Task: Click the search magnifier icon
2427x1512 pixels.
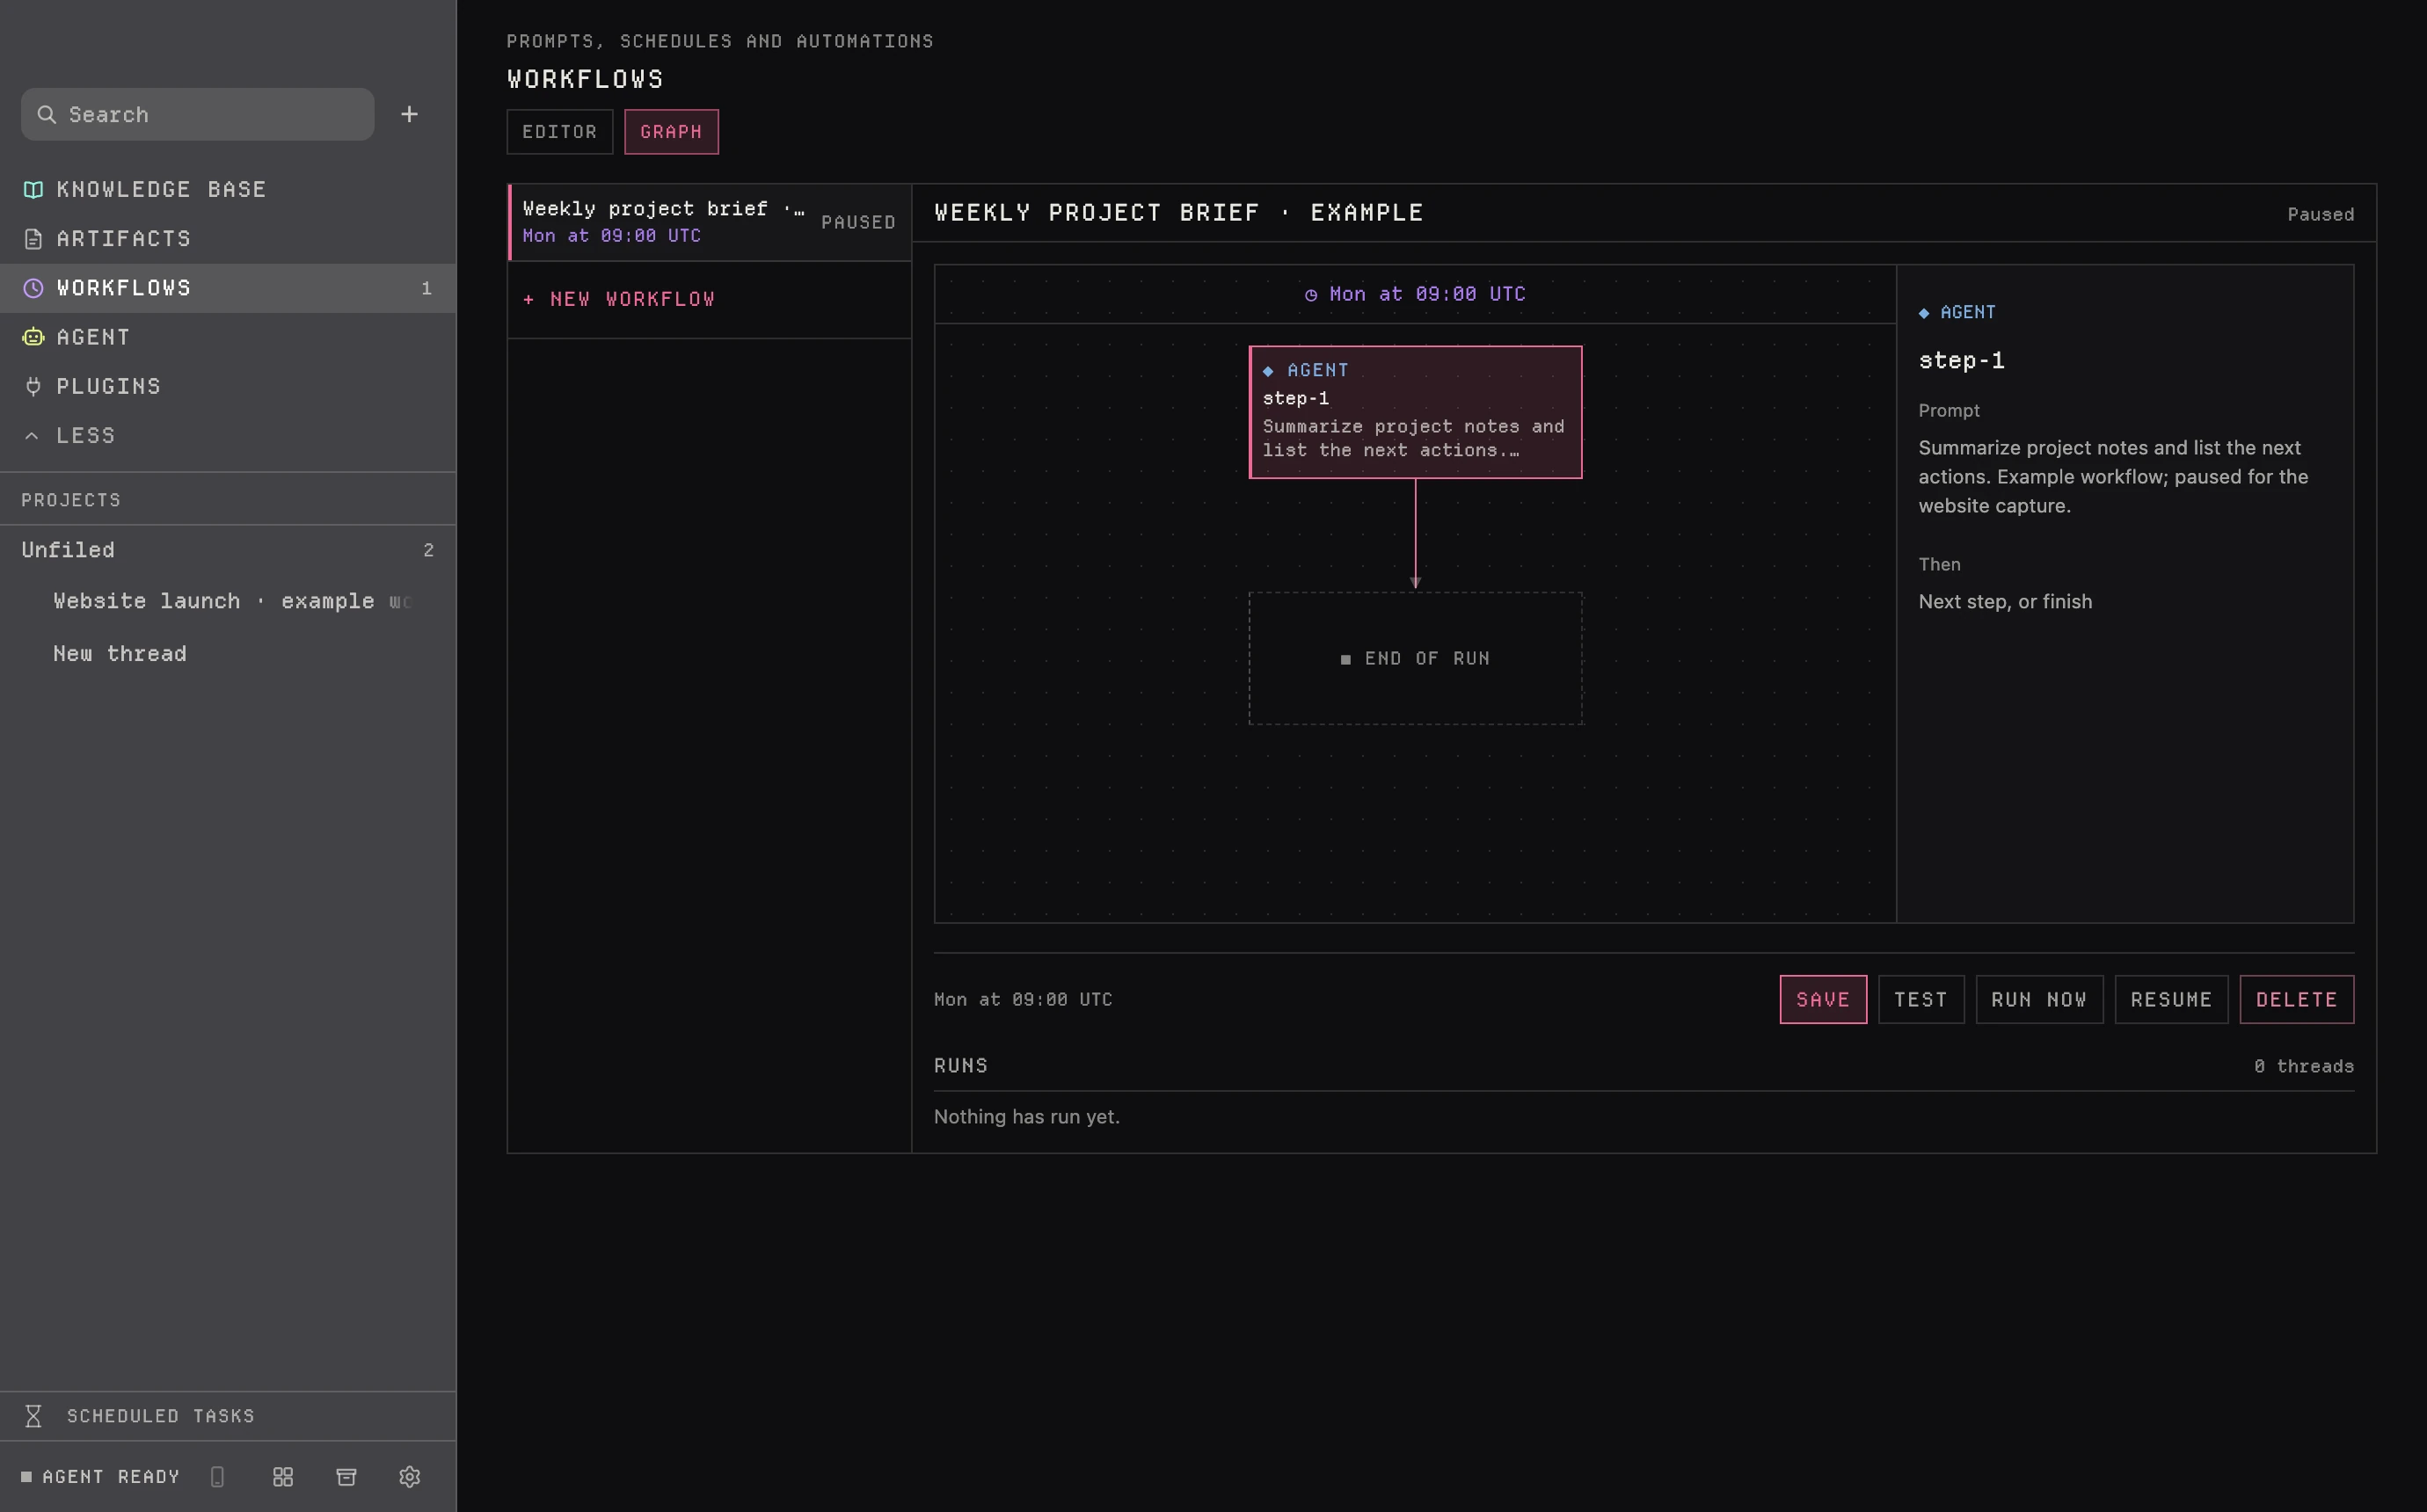Action: [x=46, y=114]
